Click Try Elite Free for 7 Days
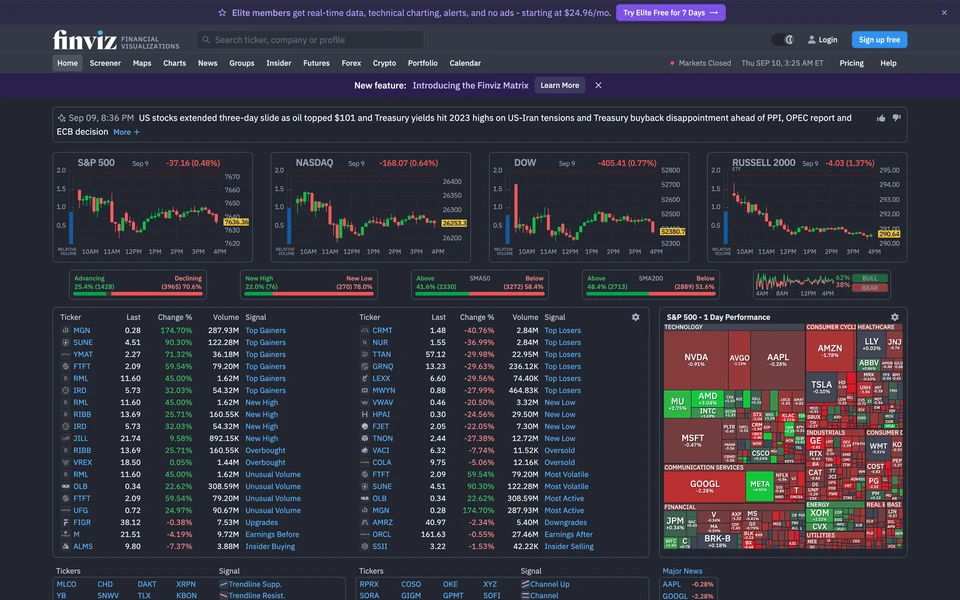The height and width of the screenshot is (600, 960). click(x=670, y=12)
